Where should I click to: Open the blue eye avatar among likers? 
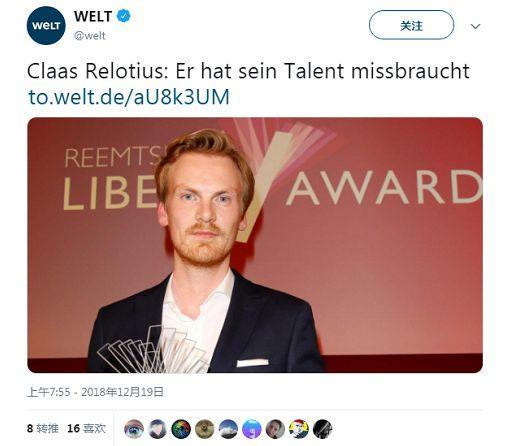click(x=134, y=429)
